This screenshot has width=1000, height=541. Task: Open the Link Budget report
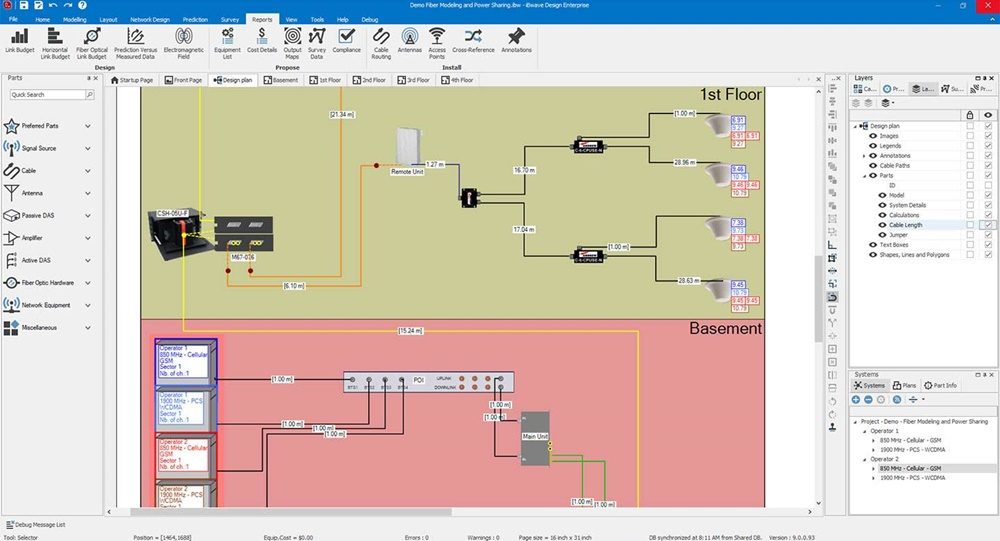point(20,41)
